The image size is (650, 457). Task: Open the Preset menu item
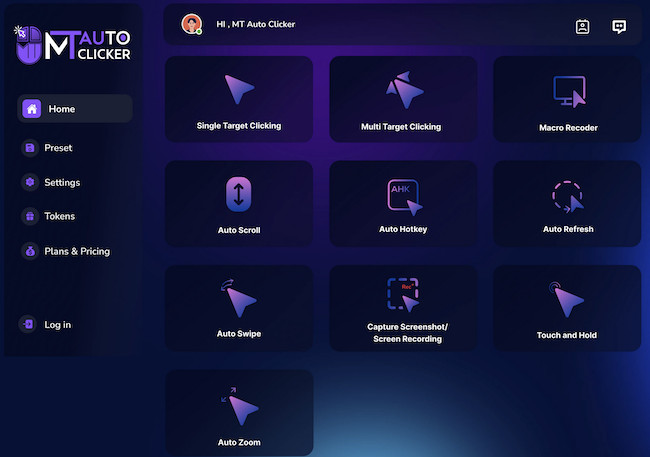(58, 148)
